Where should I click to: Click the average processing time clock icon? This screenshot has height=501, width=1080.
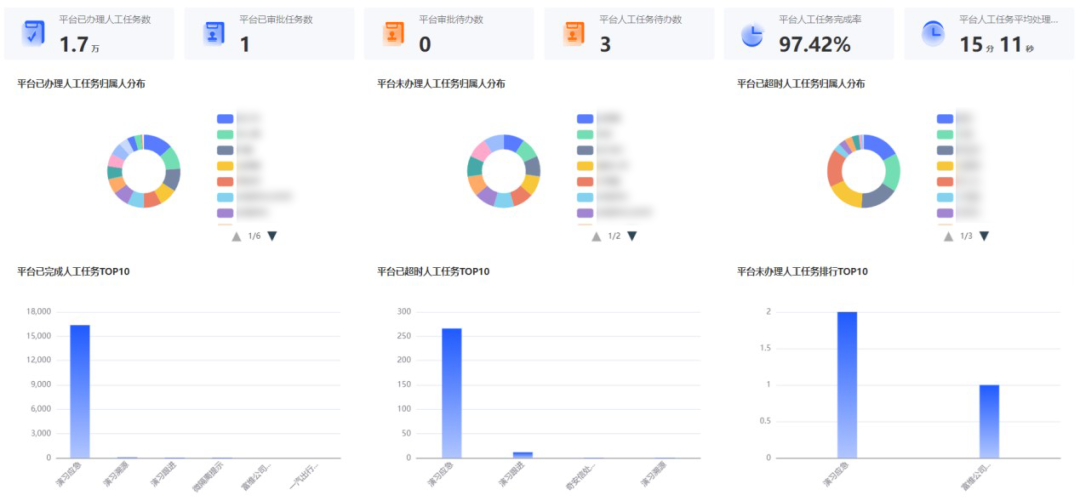pyautogui.click(x=932, y=34)
